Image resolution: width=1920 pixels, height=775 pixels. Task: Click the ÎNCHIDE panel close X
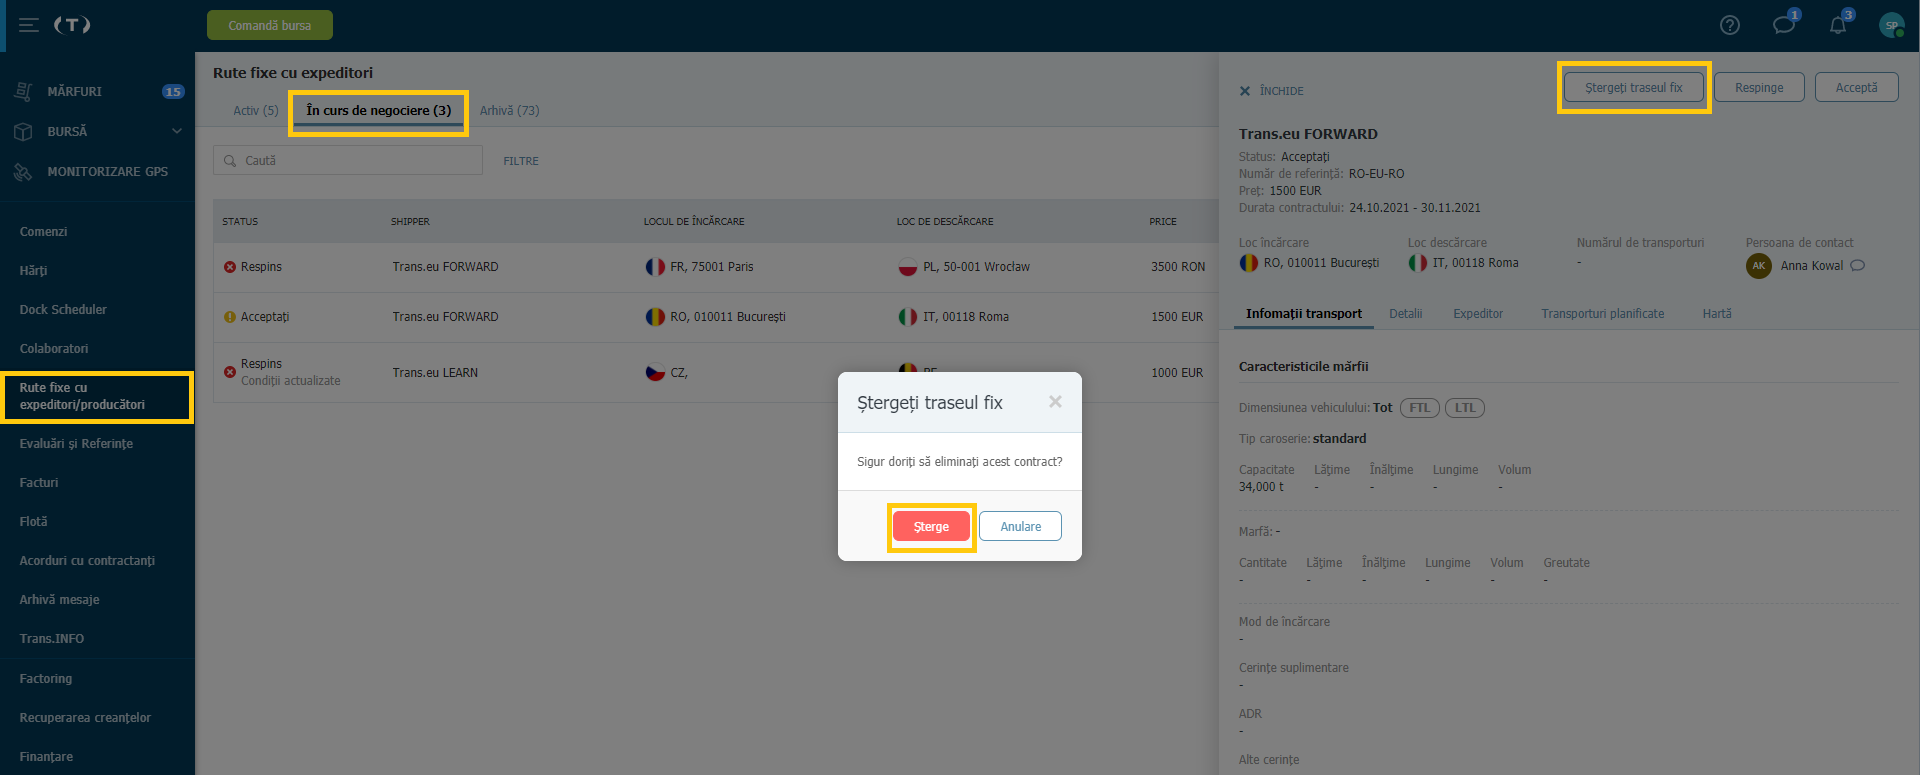1245,91
